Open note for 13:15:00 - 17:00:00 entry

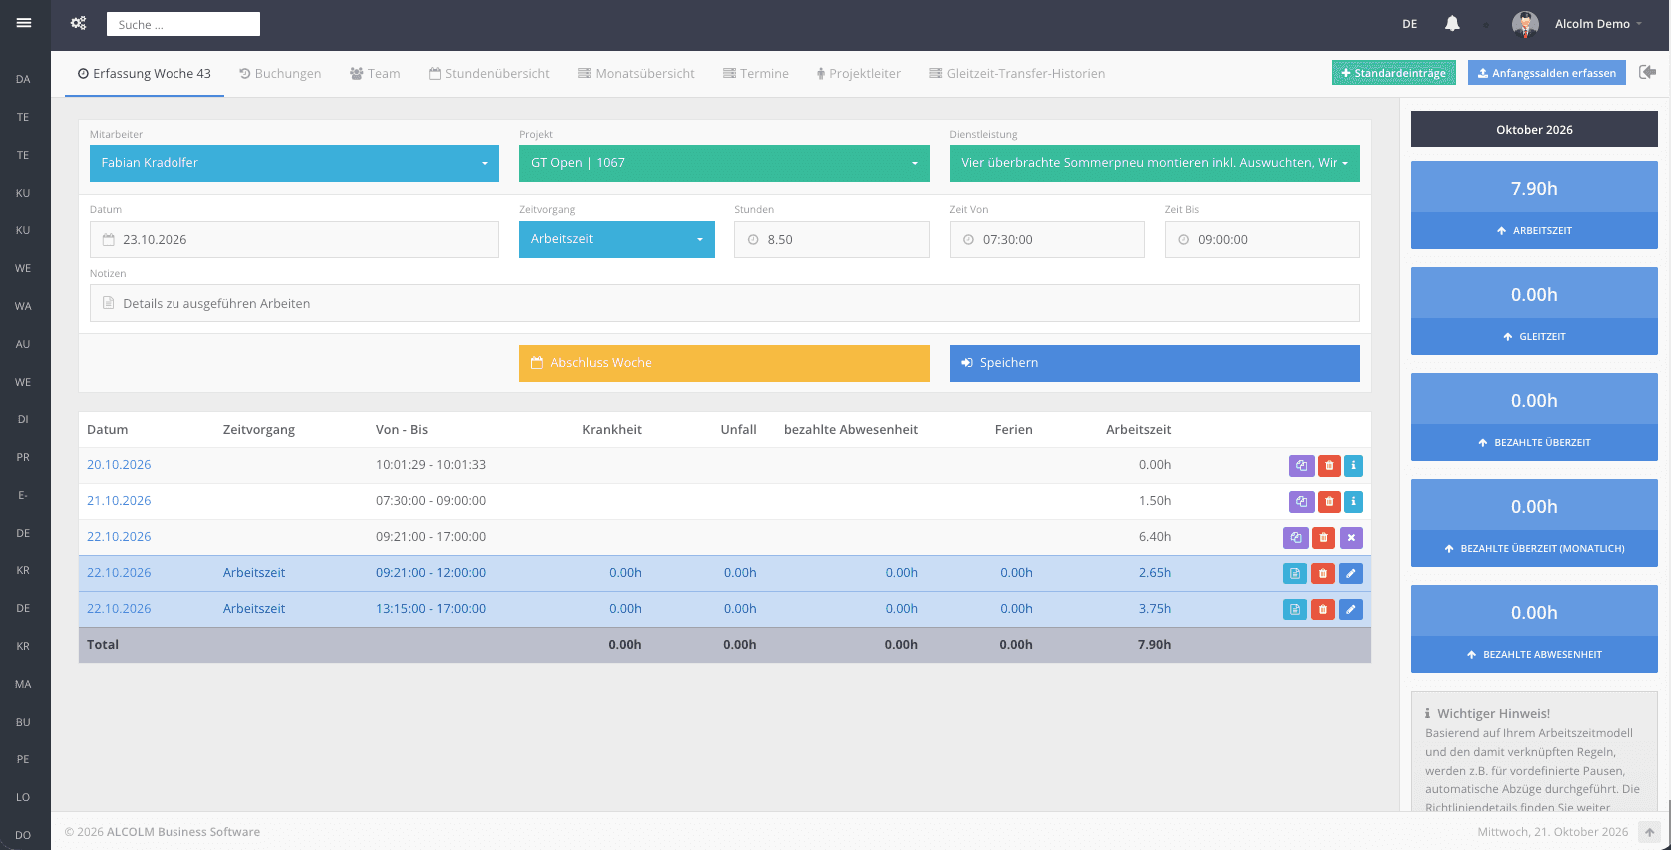click(1295, 609)
